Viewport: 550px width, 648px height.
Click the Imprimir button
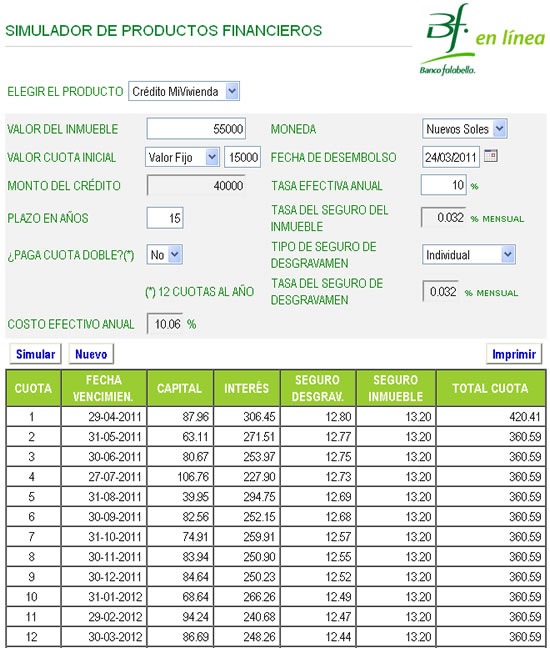(514, 354)
